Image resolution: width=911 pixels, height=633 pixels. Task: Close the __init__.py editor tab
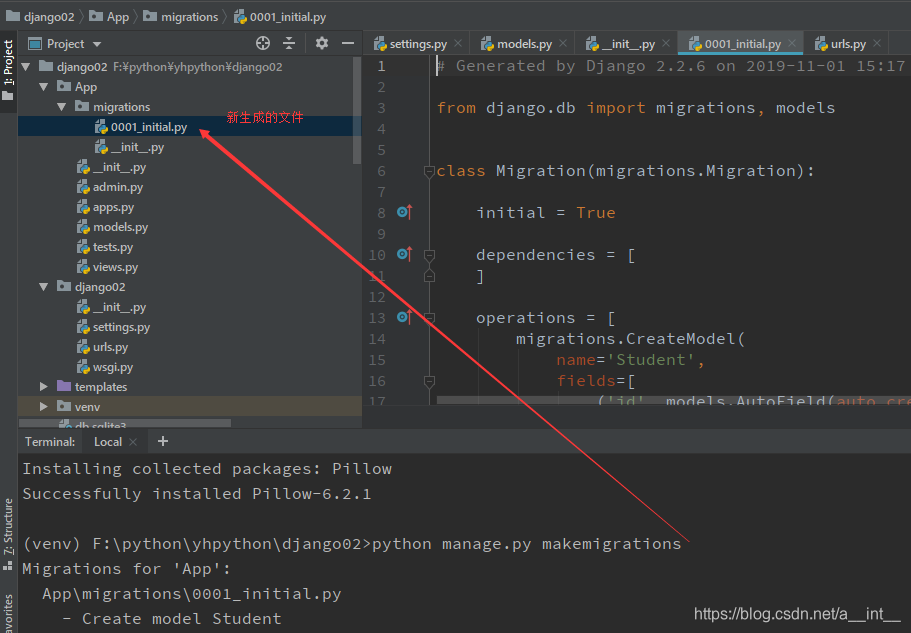(666, 44)
